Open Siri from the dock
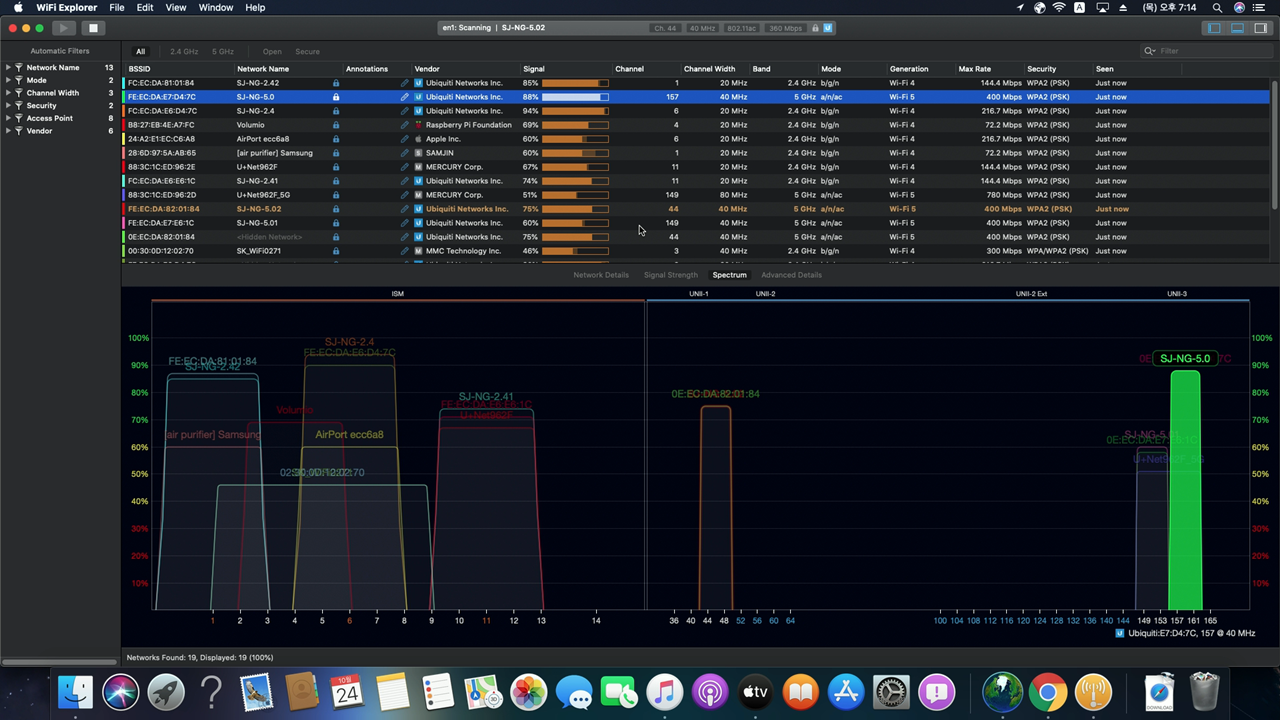Image resolution: width=1280 pixels, height=720 pixels. pyautogui.click(x=121, y=692)
